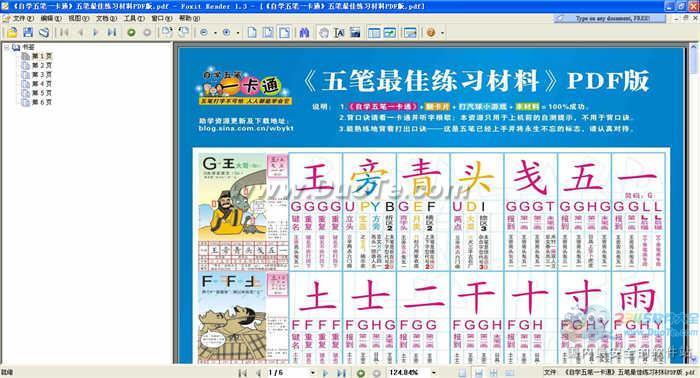Image resolution: width=700 pixels, height=378 pixels.
Task: Set Actual Size page view icon
Action: 252,32
